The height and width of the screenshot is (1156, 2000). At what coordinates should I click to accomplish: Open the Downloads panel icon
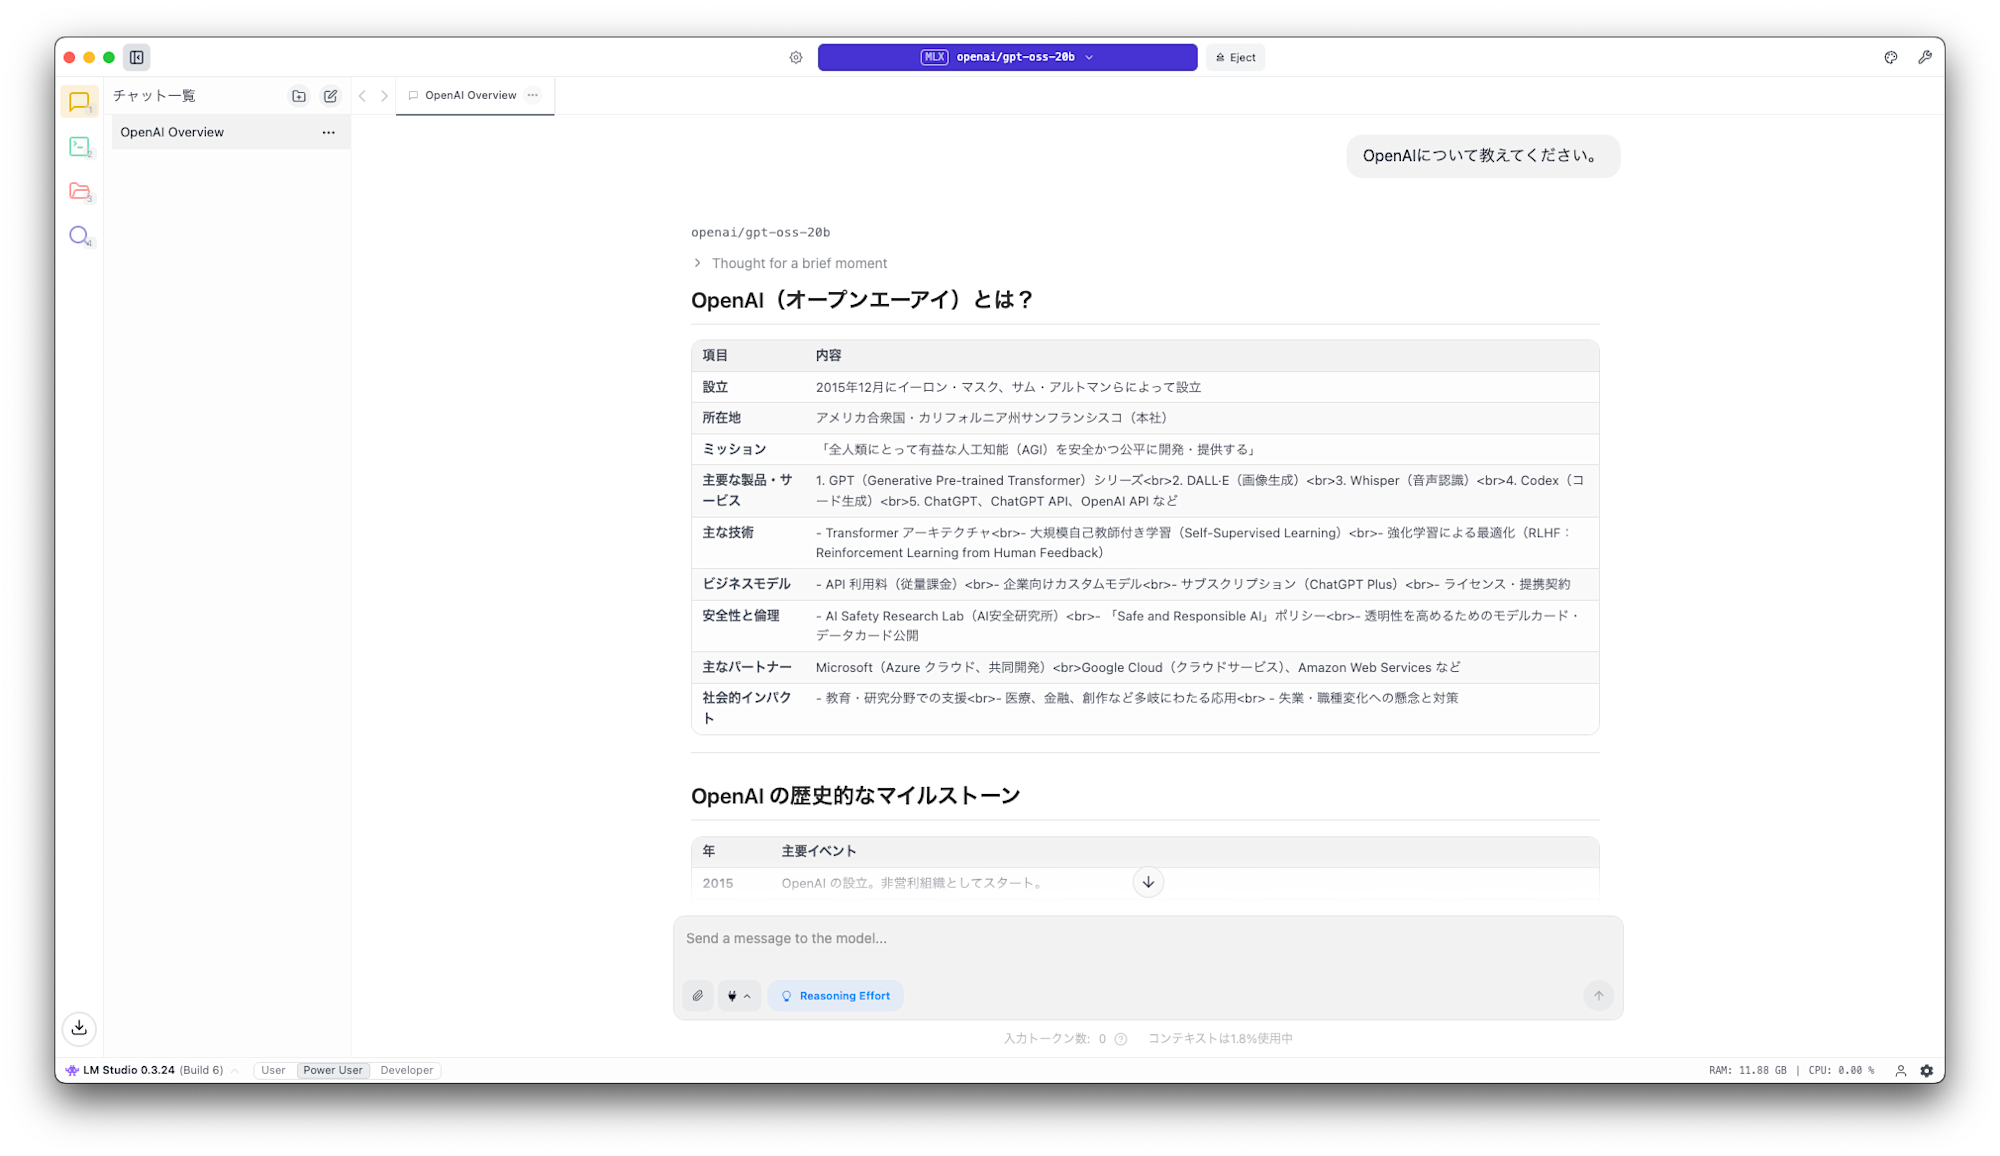pos(79,1028)
